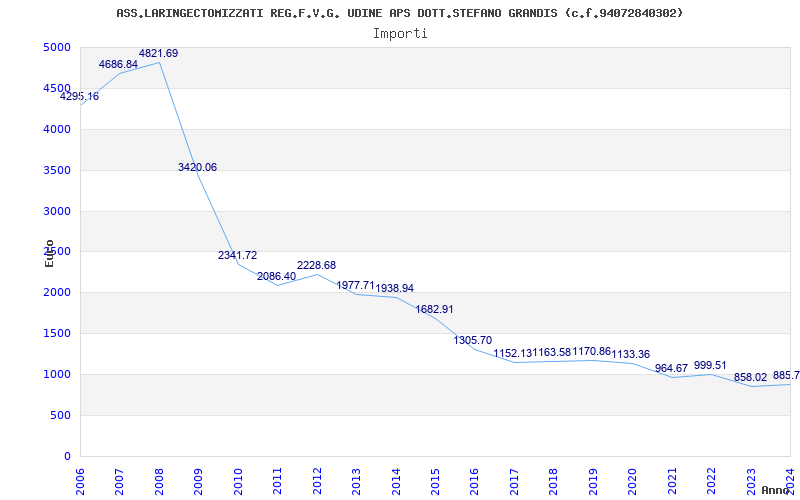Click the 2006 year axis label
The image size is (800, 500).
pos(80,482)
